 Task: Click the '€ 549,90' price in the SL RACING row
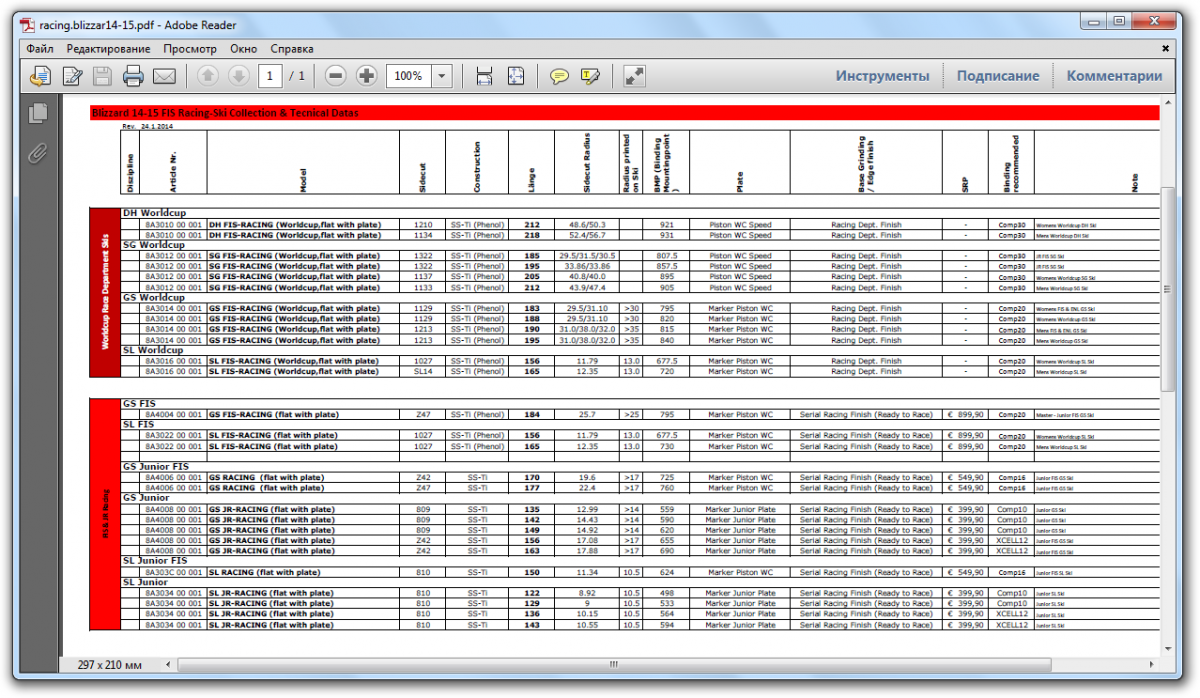tap(965, 572)
